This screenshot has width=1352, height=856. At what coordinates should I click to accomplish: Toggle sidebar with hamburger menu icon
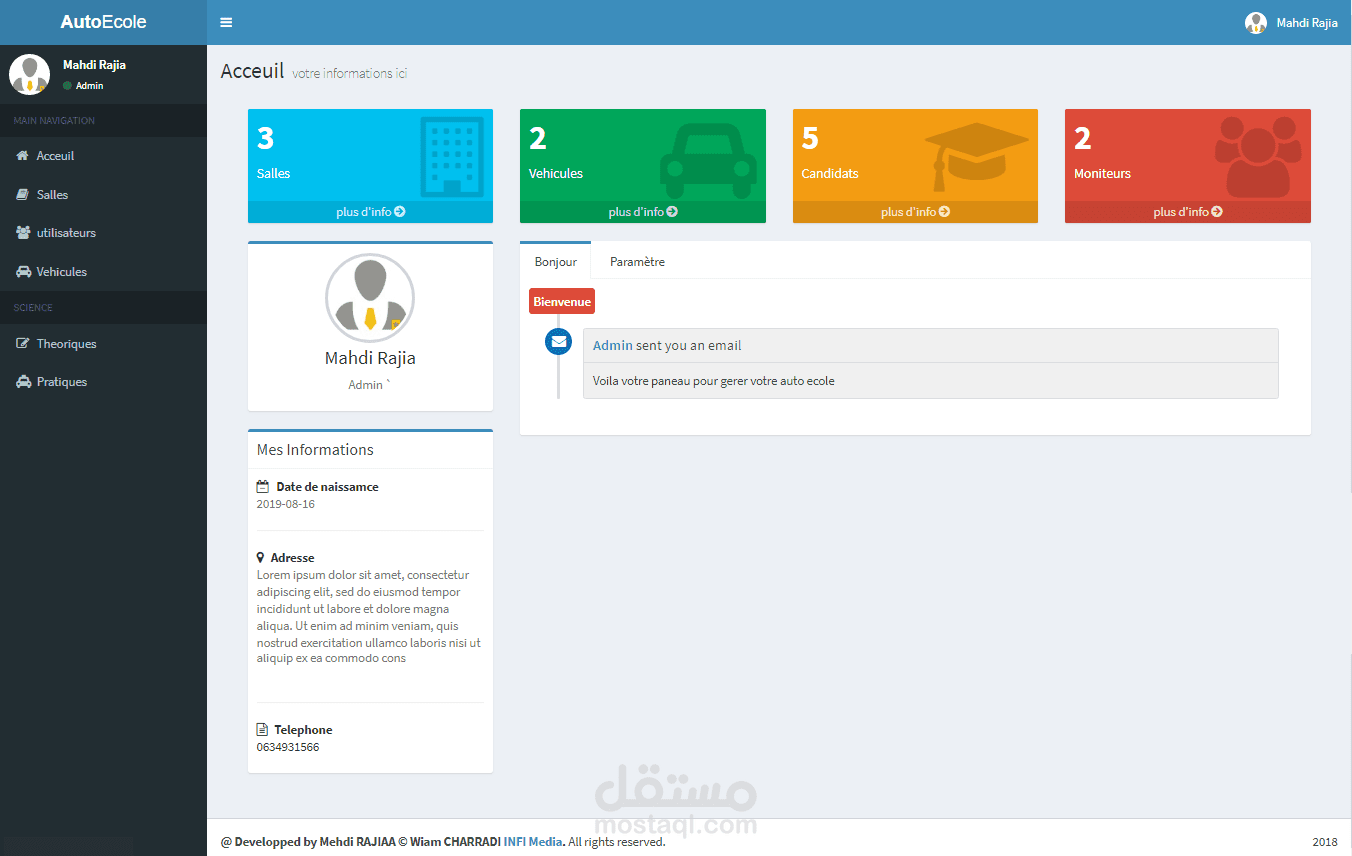(x=226, y=22)
